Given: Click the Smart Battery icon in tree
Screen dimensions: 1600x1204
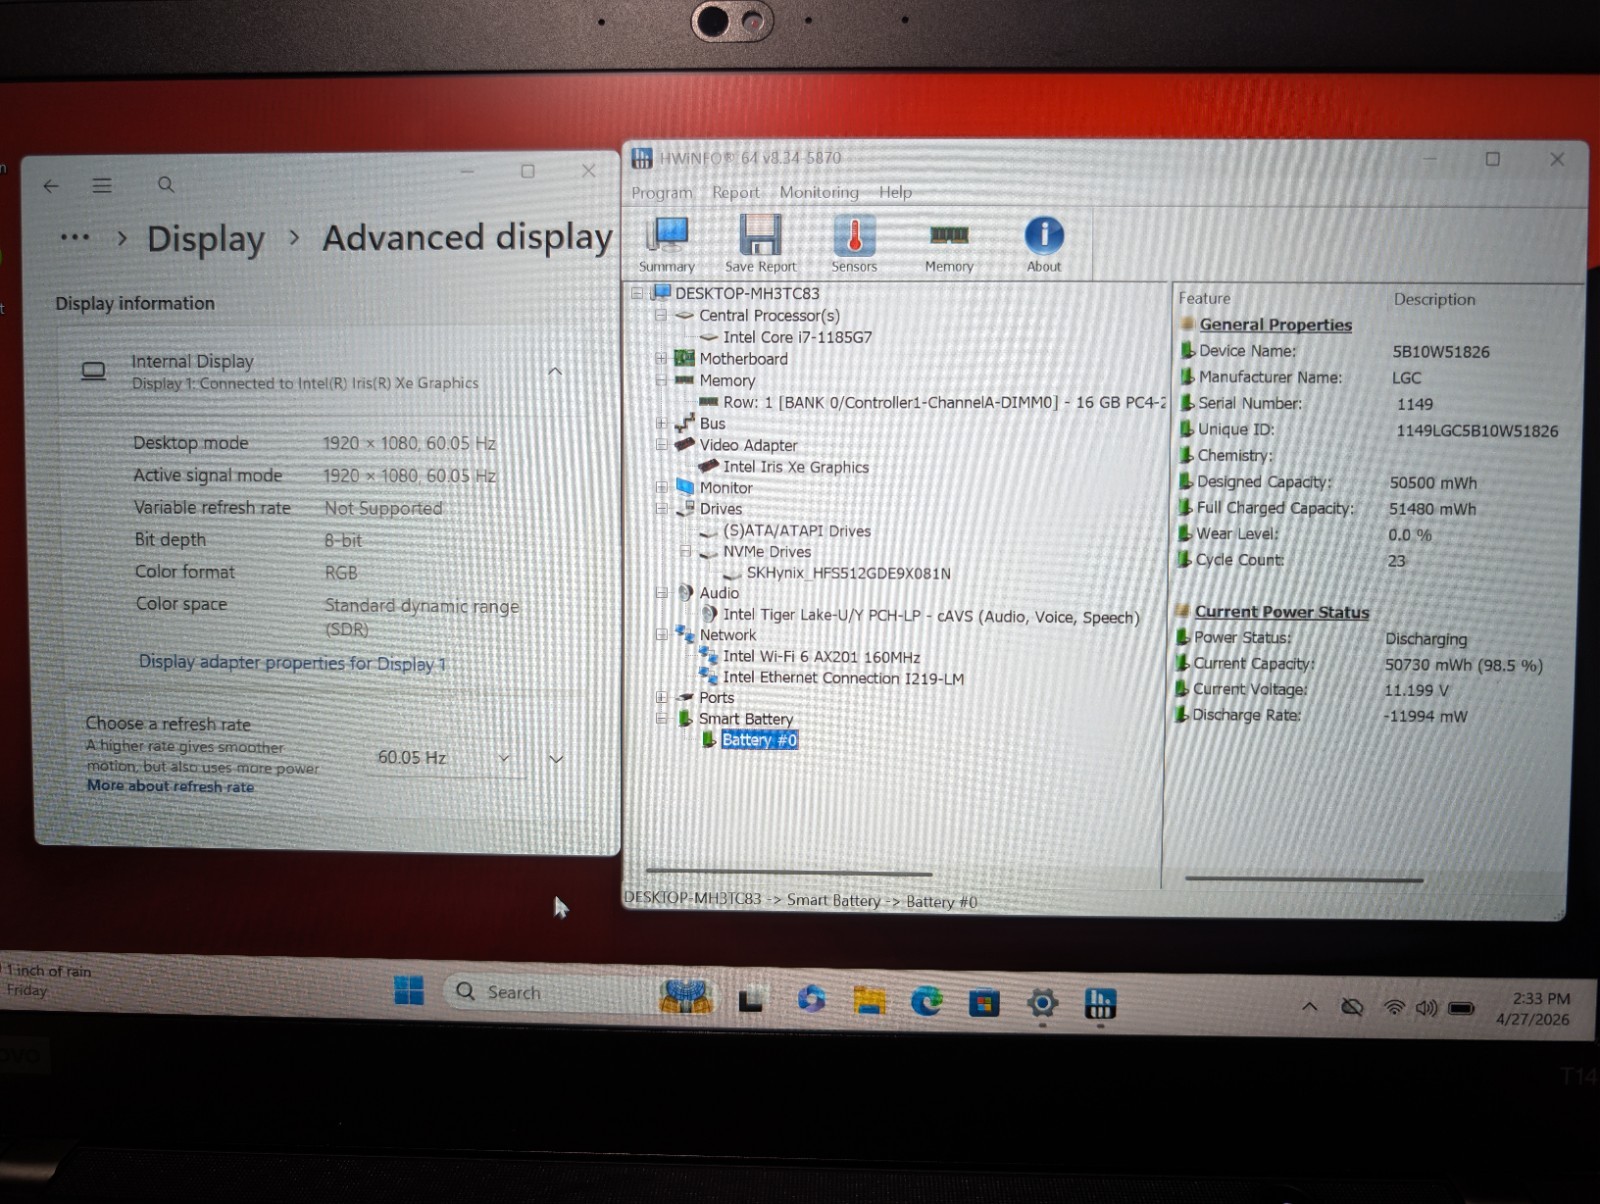Looking at the screenshot, I should (685, 718).
